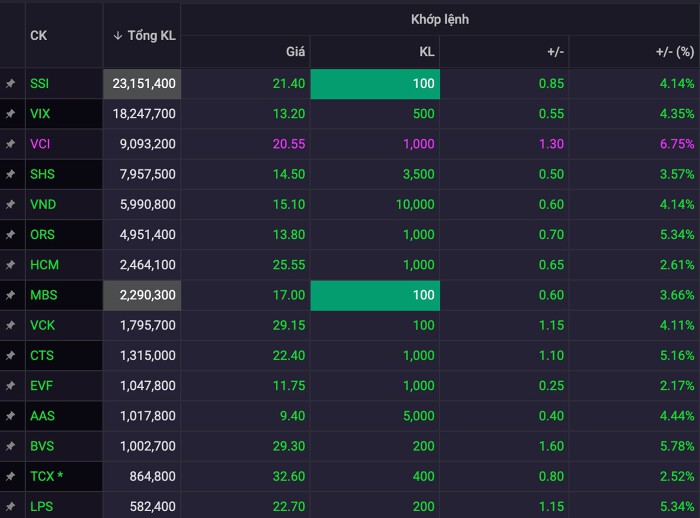700x518 pixels.
Task: Open the SHS stock symbol
Action: tap(42, 174)
